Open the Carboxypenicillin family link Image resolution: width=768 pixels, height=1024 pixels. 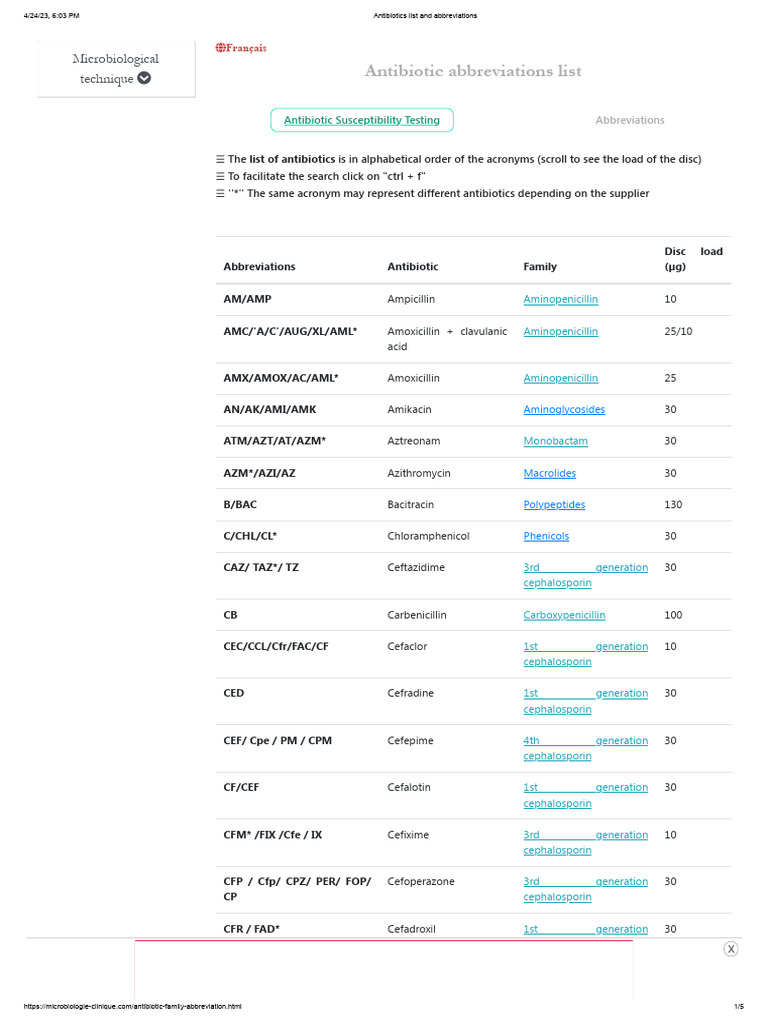(x=564, y=615)
